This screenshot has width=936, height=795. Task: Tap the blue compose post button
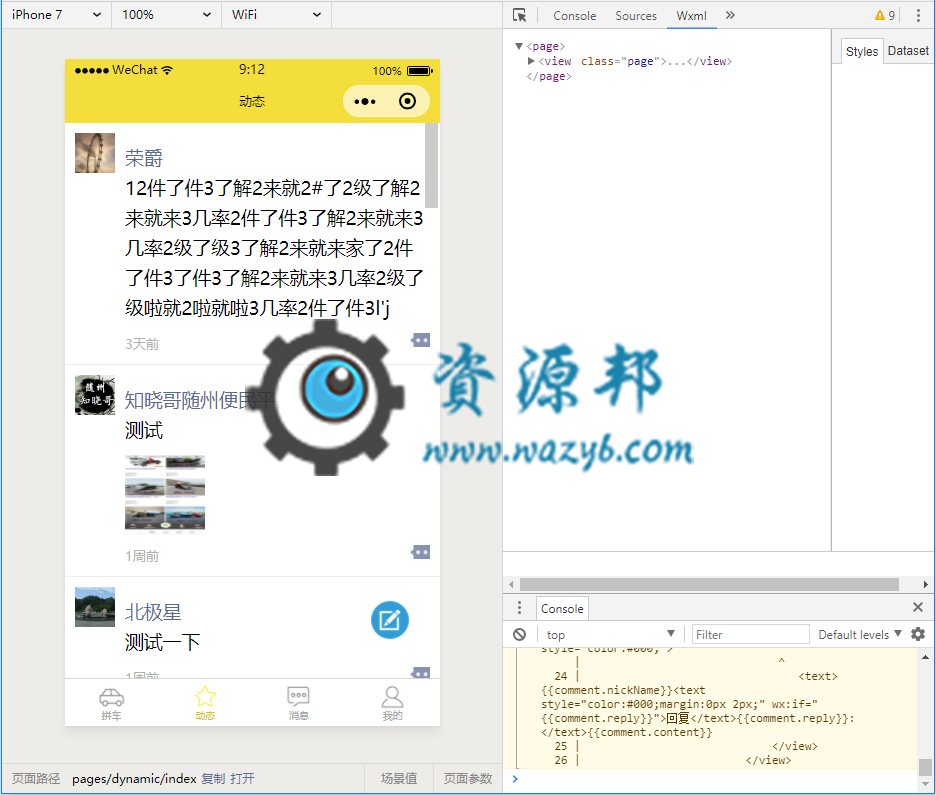[x=390, y=620]
